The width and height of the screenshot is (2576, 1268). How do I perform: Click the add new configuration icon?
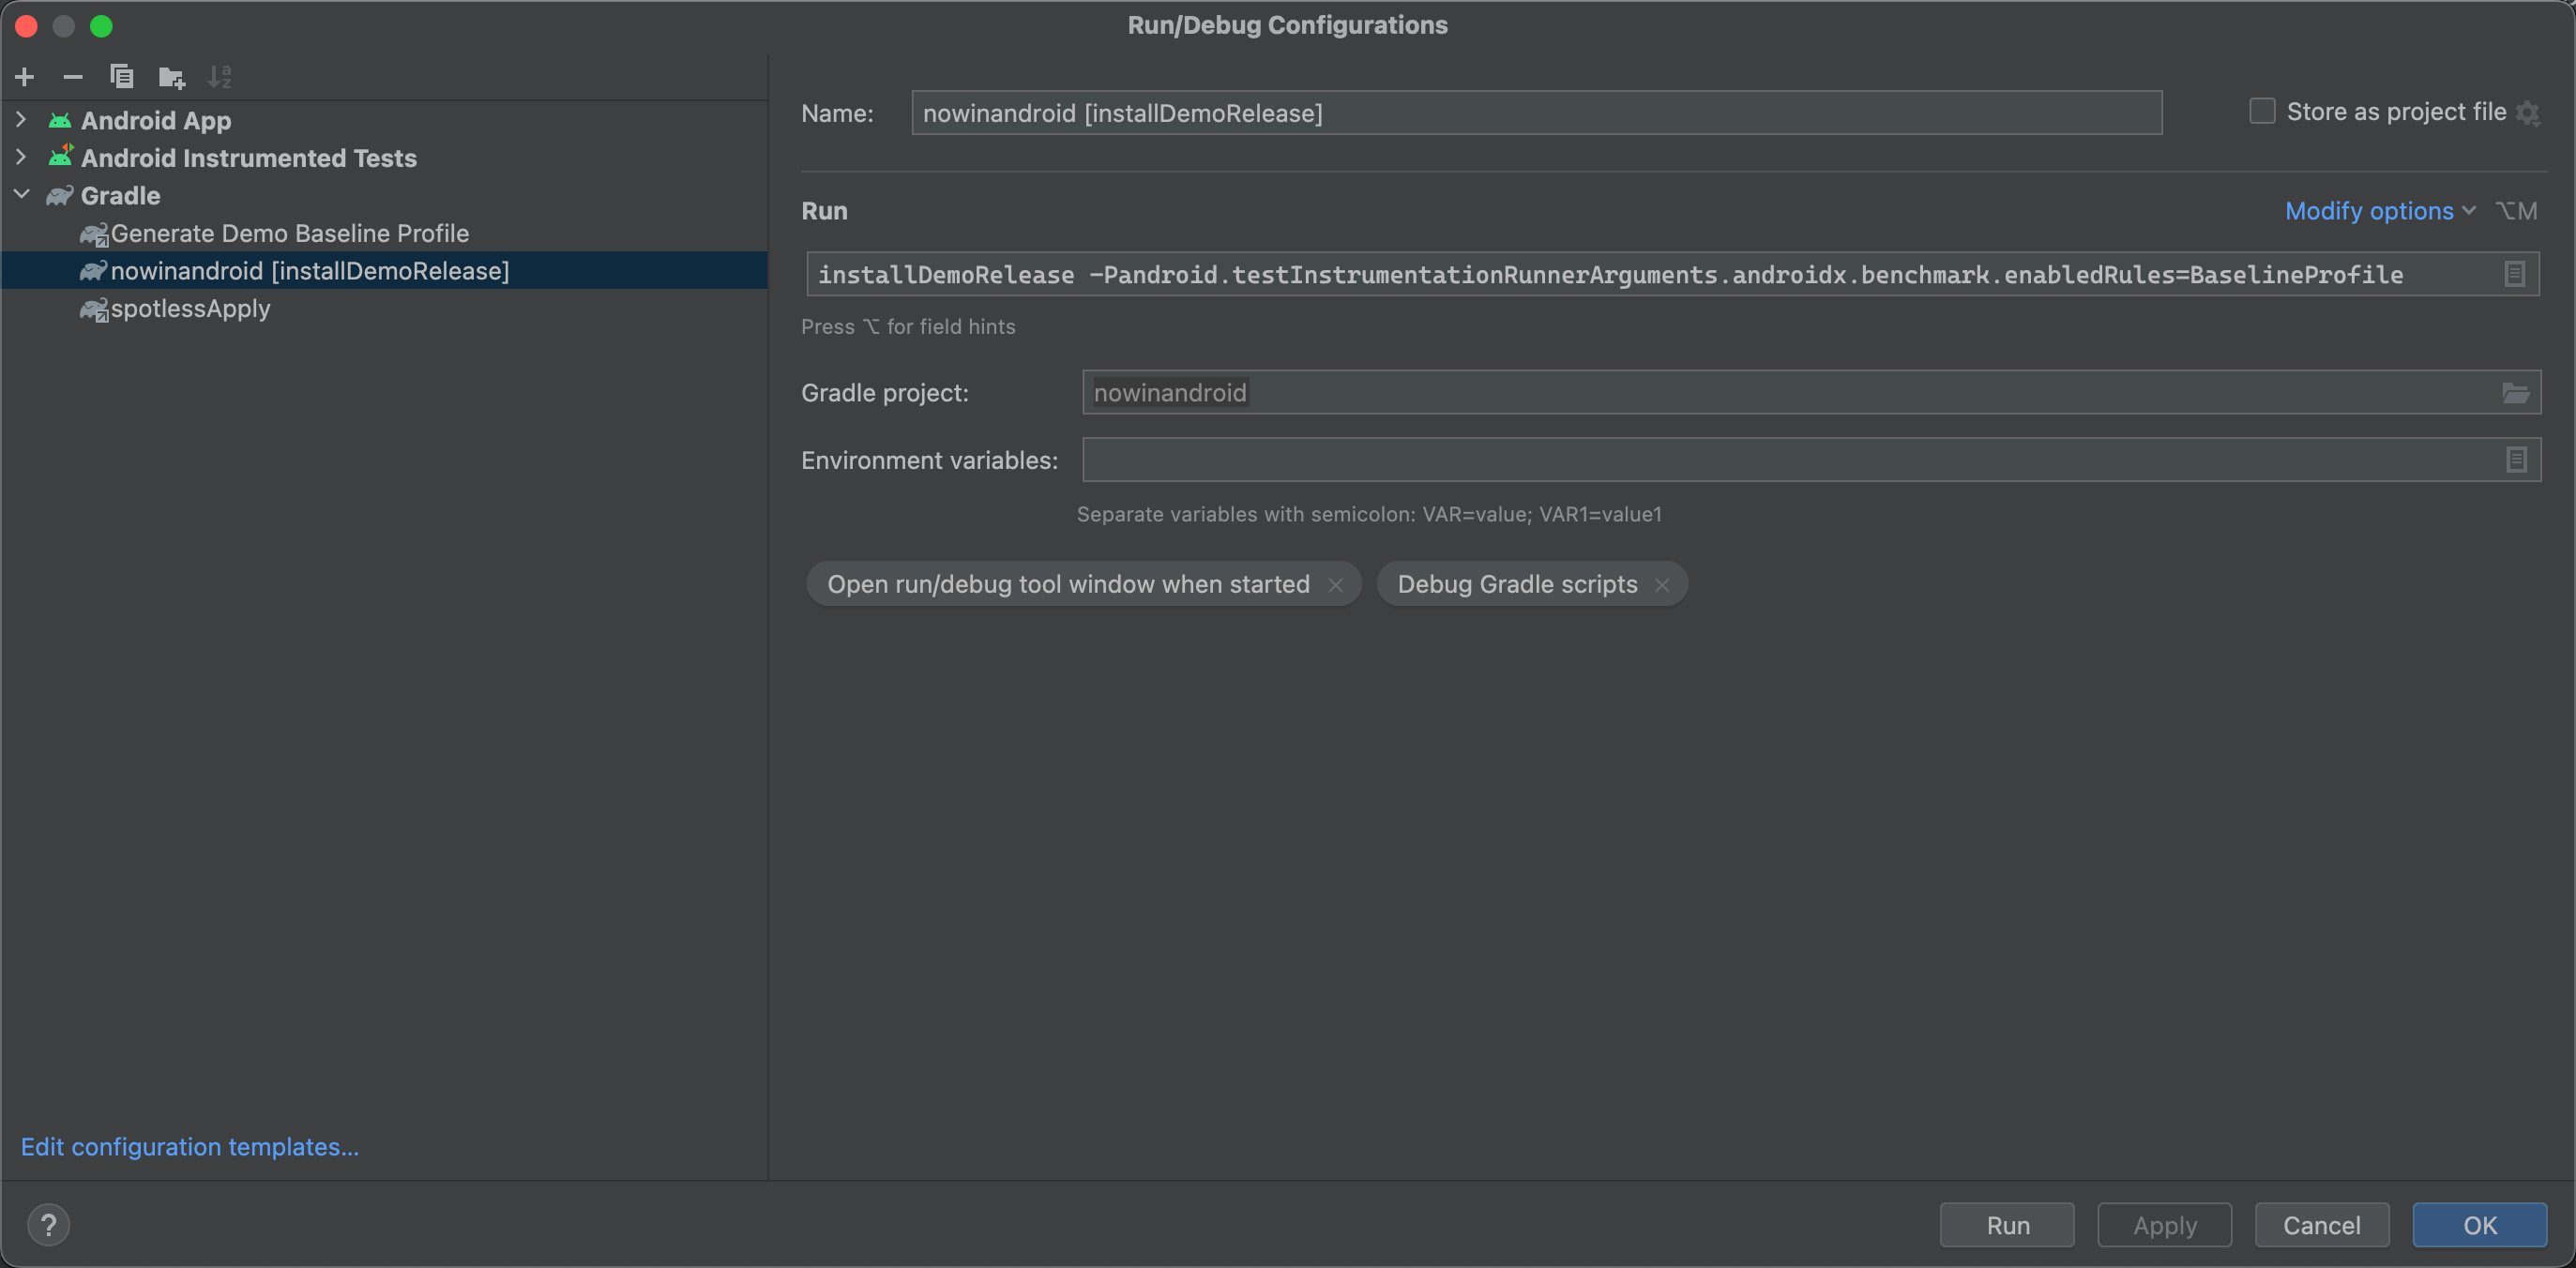coord(23,76)
